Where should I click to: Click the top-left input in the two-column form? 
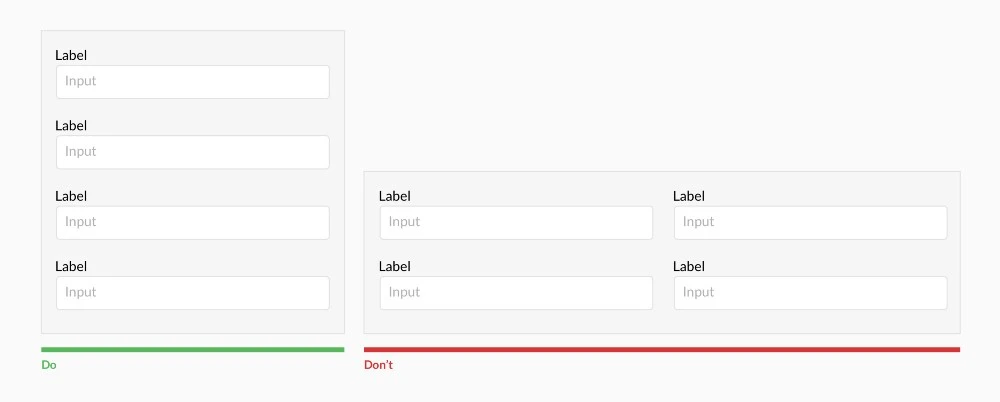516,223
